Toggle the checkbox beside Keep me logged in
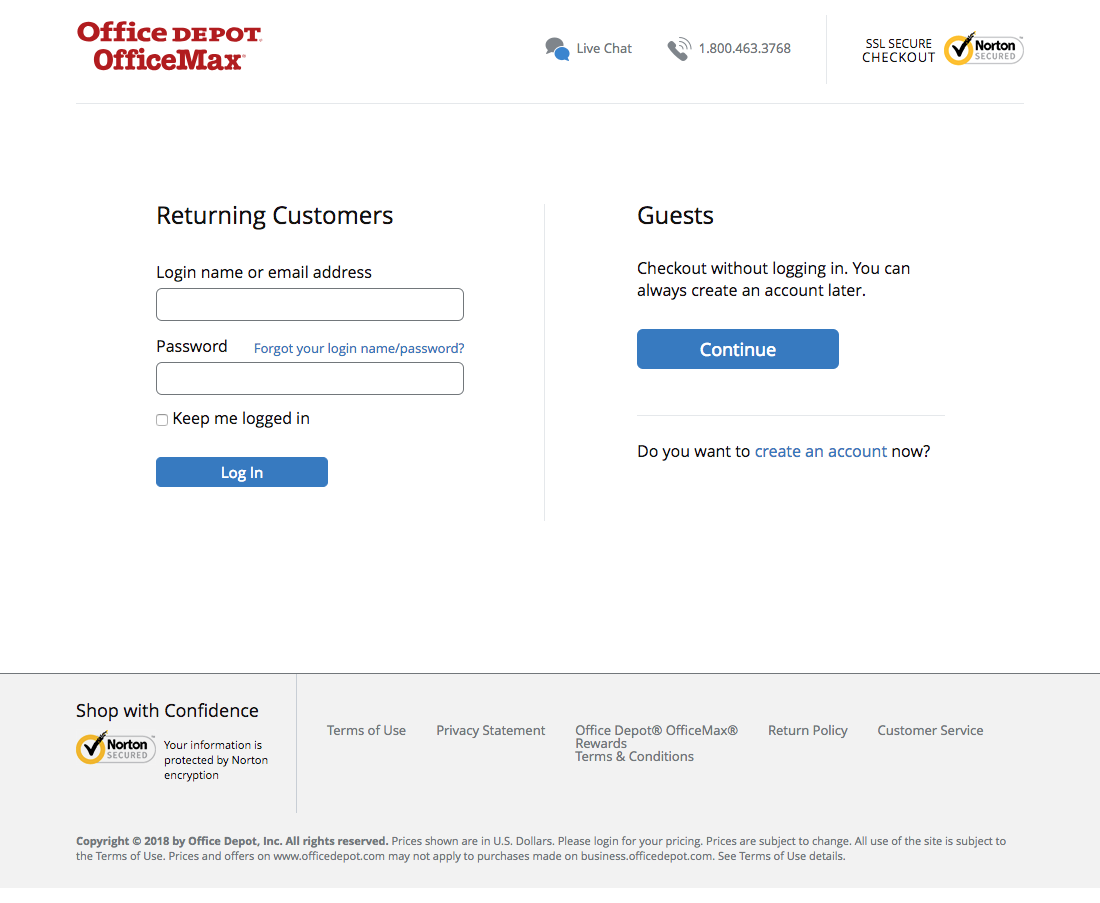 pyautogui.click(x=161, y=419)
